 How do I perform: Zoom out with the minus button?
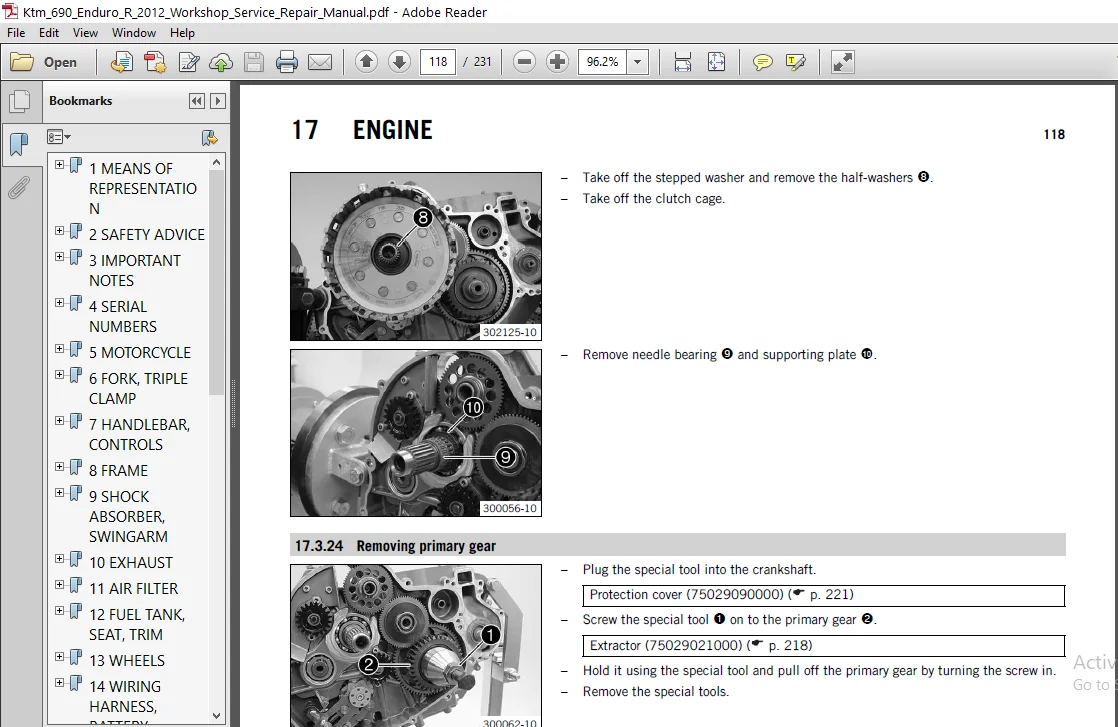(x=524, y=62)
